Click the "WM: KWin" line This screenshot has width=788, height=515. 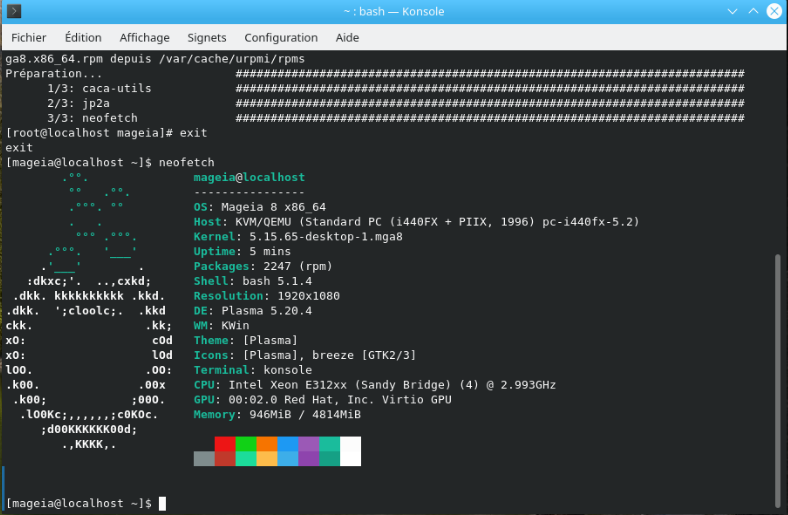(x=222, y=326)
